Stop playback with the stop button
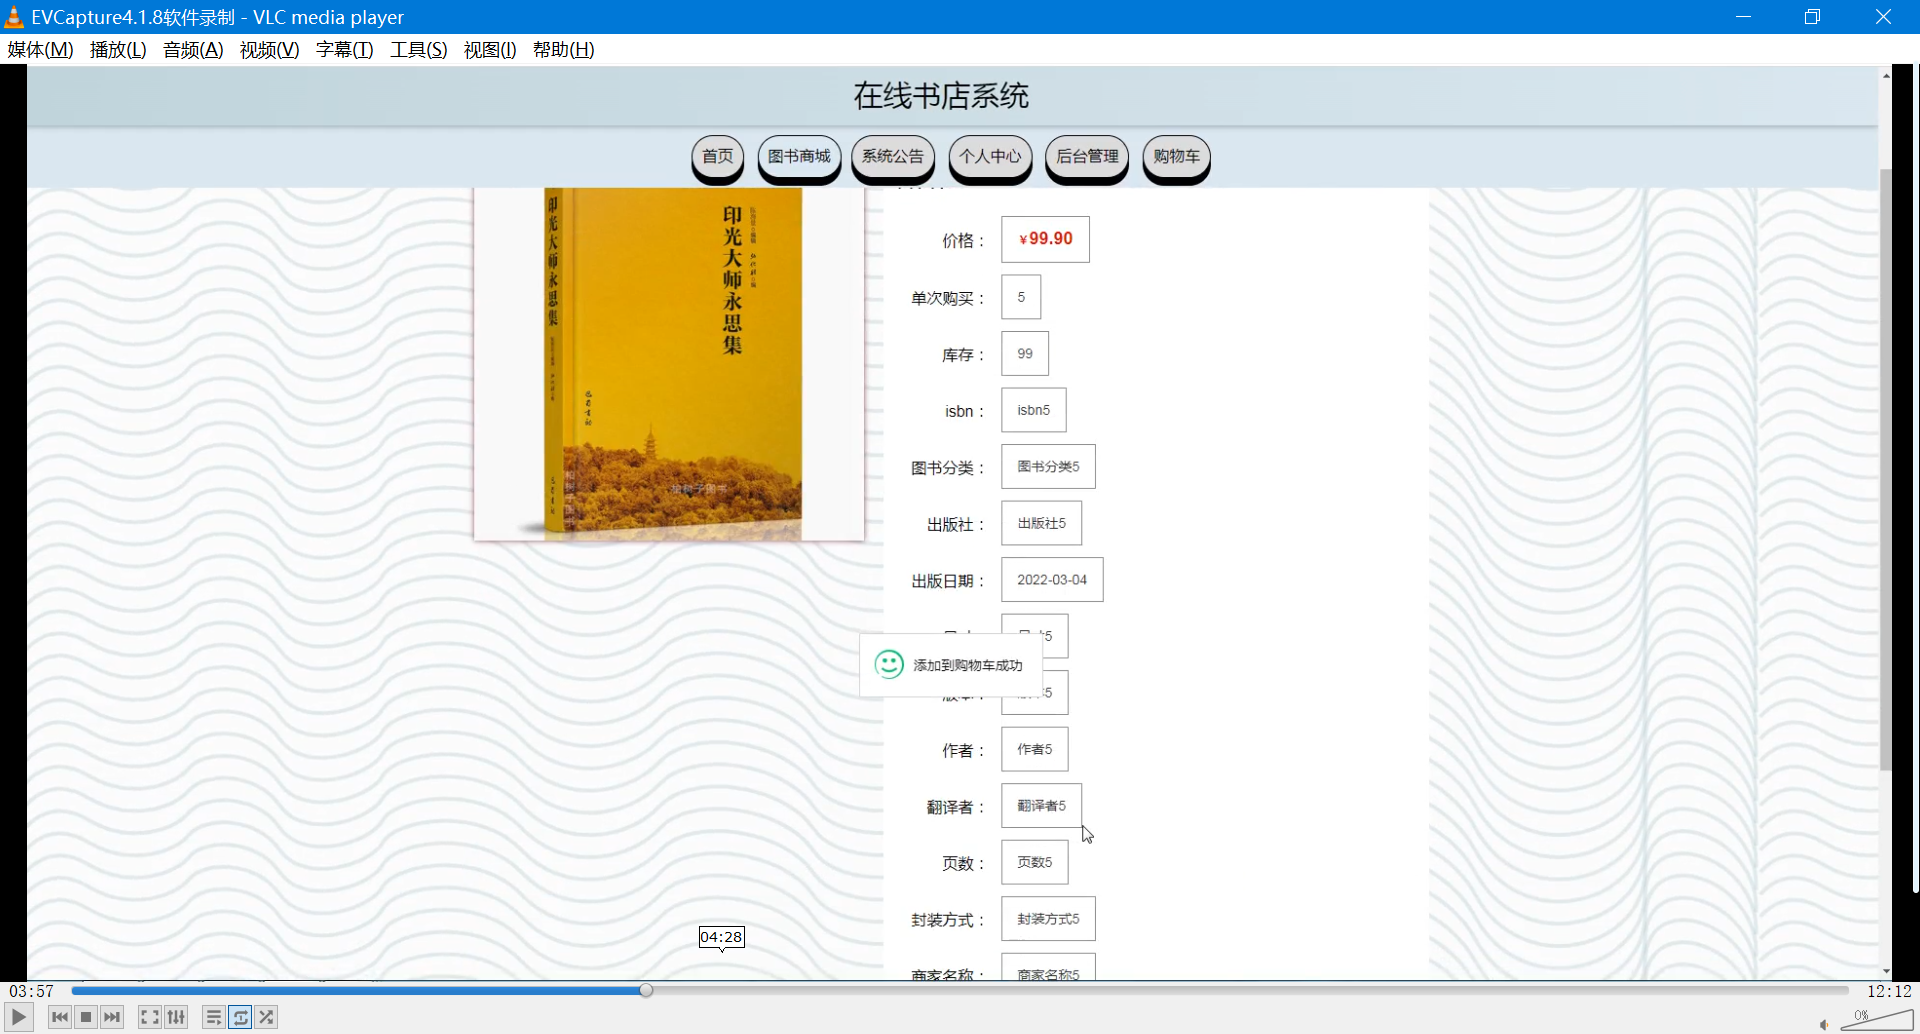1920x1034 pixels. pos(86,1017)
